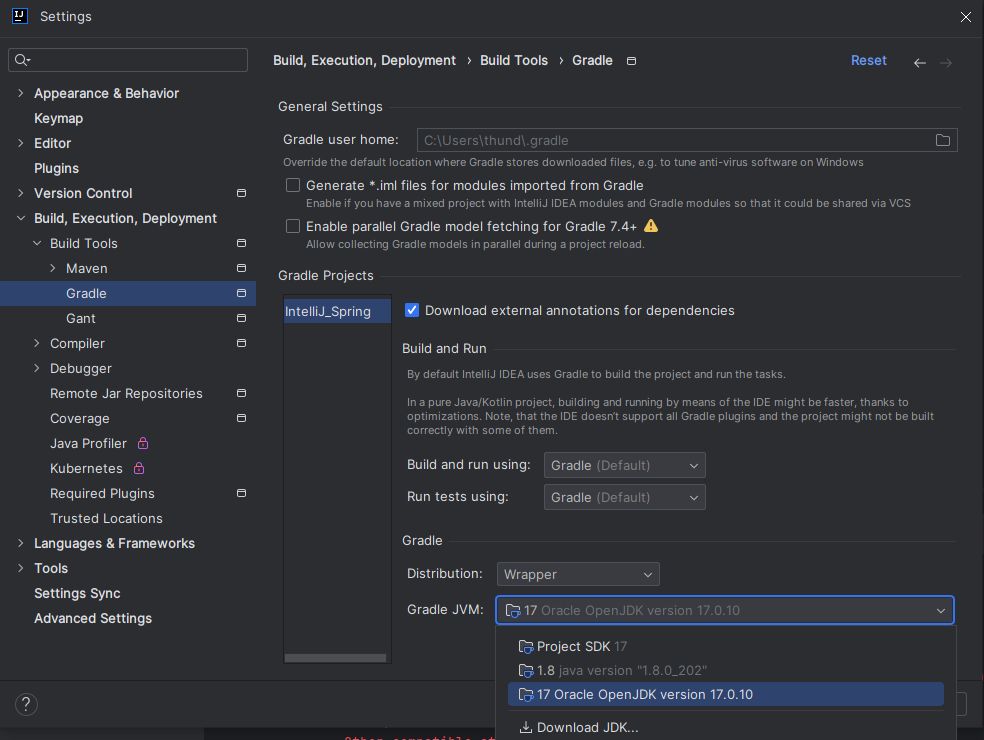Screen dimensions: 984x740
Task: Select 1.8 java version 1.8.0_202 option
Action: point(725,670)
